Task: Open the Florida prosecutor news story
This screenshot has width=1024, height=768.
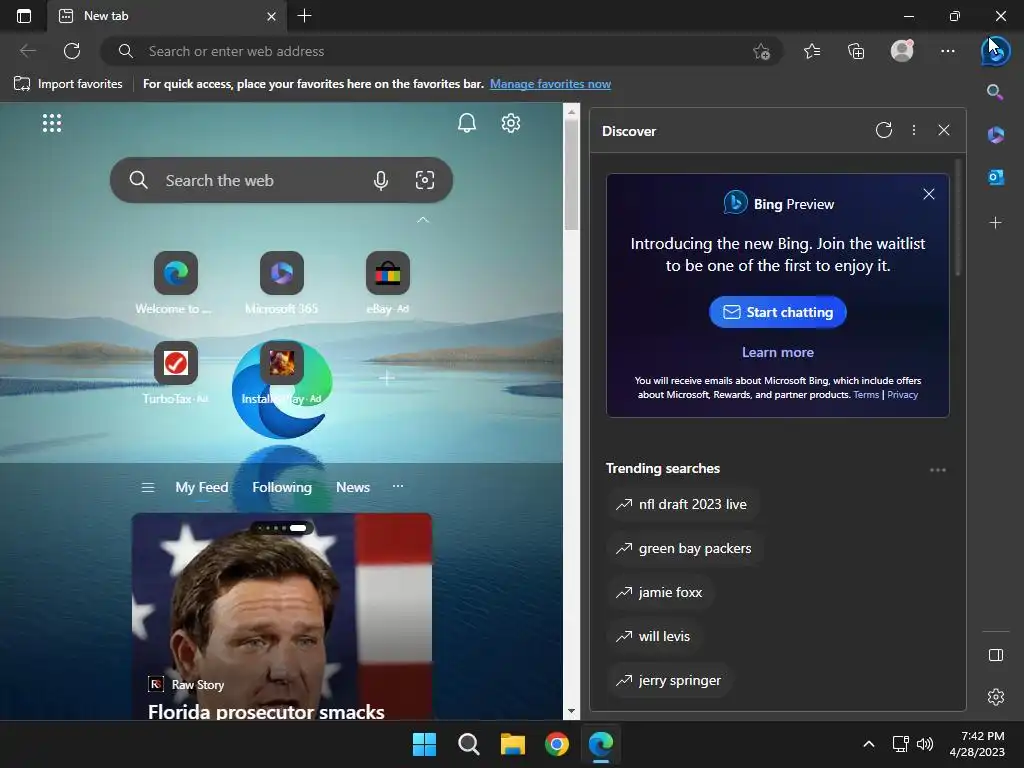Action: (281, 616)
